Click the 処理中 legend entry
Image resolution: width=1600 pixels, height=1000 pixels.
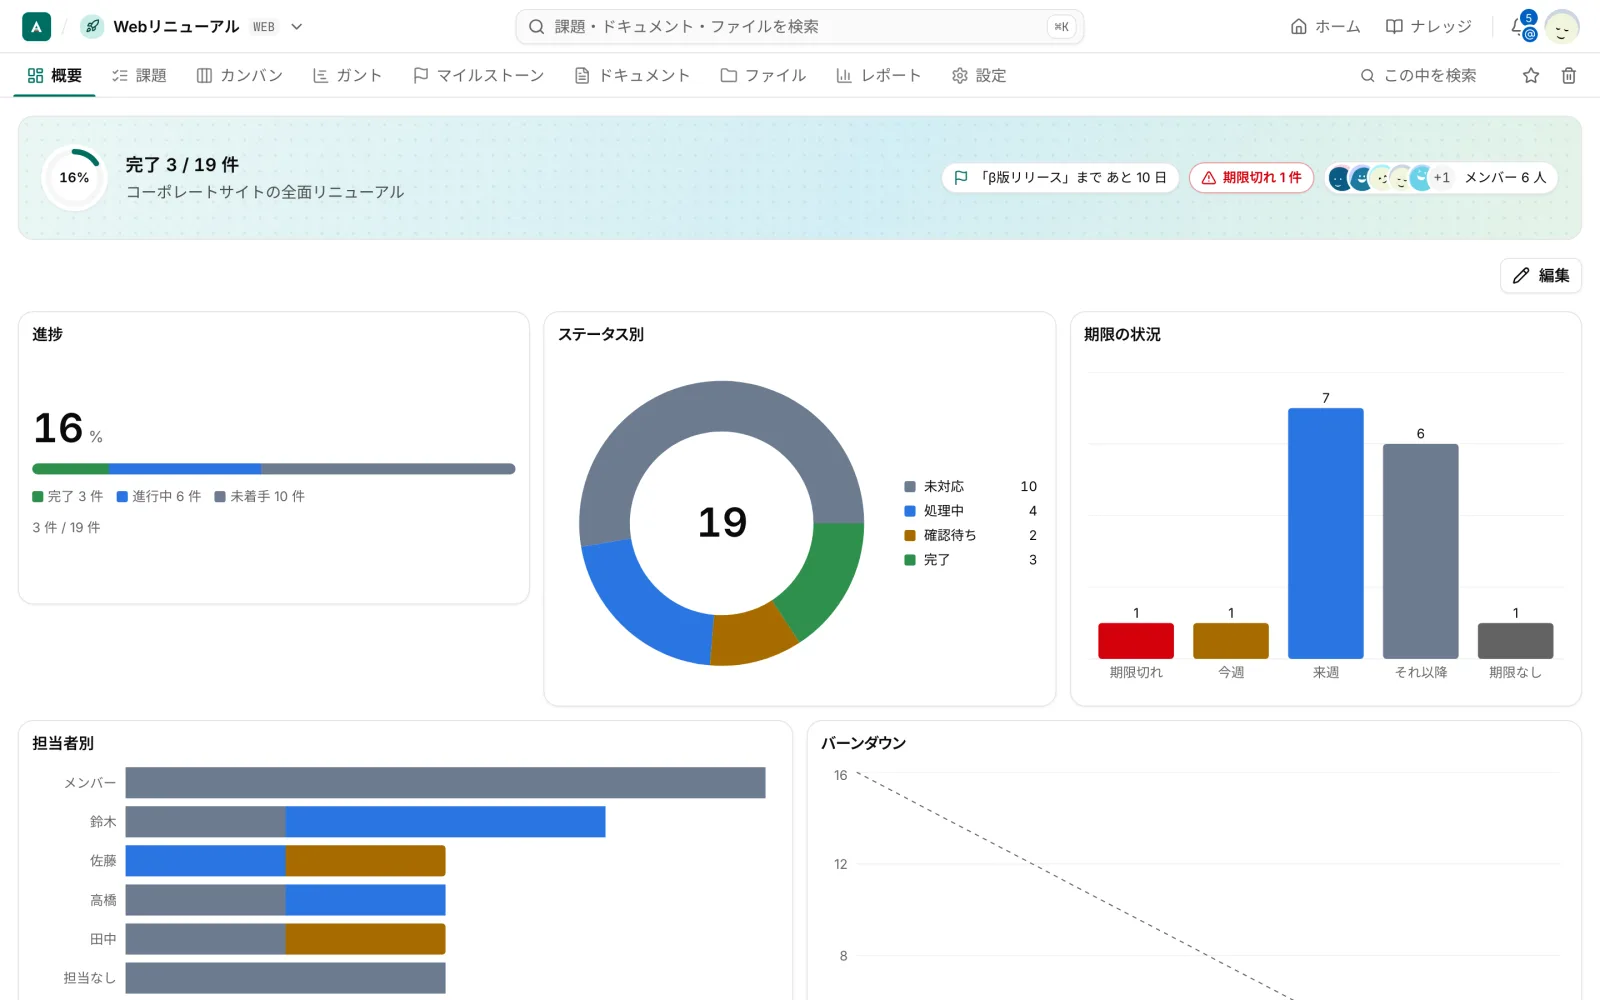(x=970, y=511)
